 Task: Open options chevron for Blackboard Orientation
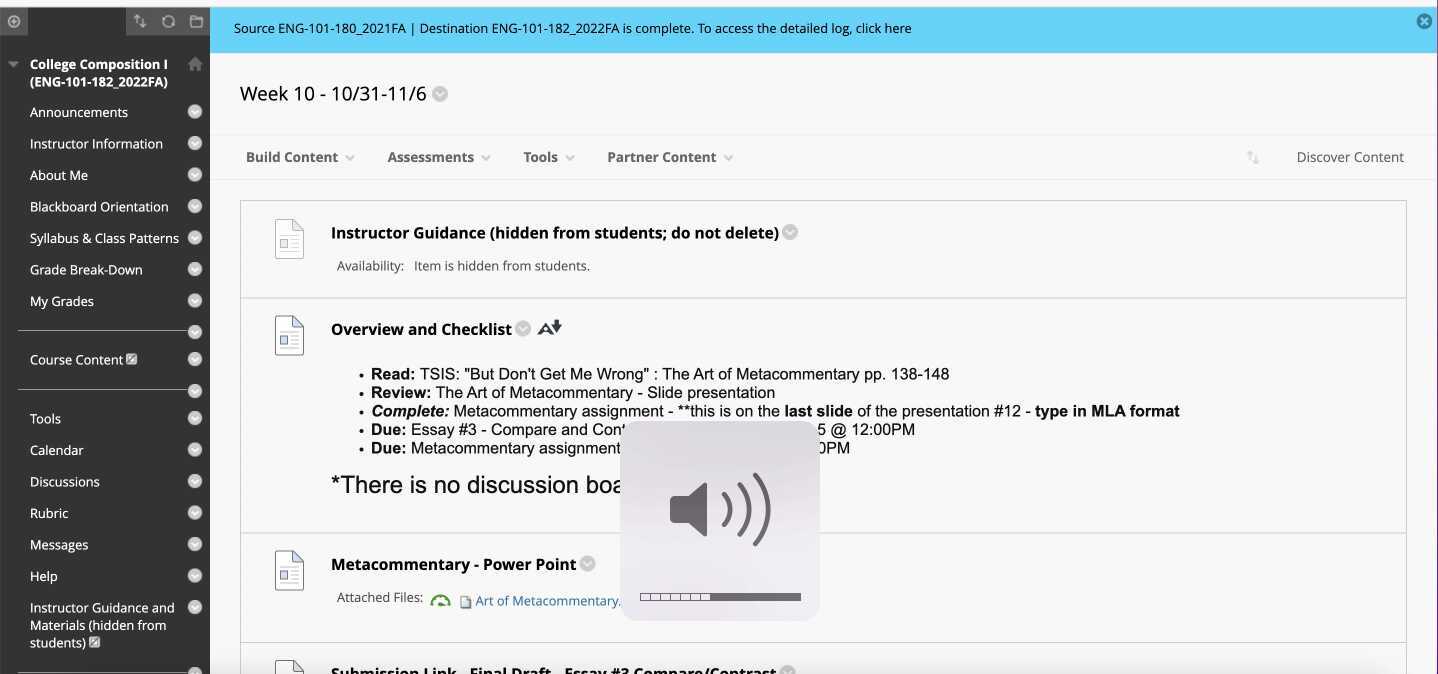(x=195, y=207)
